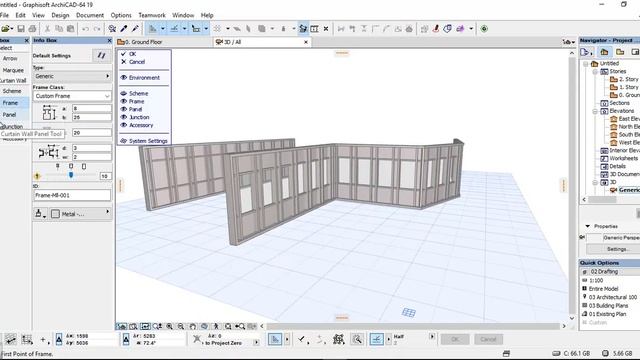Image resolution: width=640 pixels, height=360 pixels.
Task: Click the frame slider handle in Info Box
Action: click(71, 175)
